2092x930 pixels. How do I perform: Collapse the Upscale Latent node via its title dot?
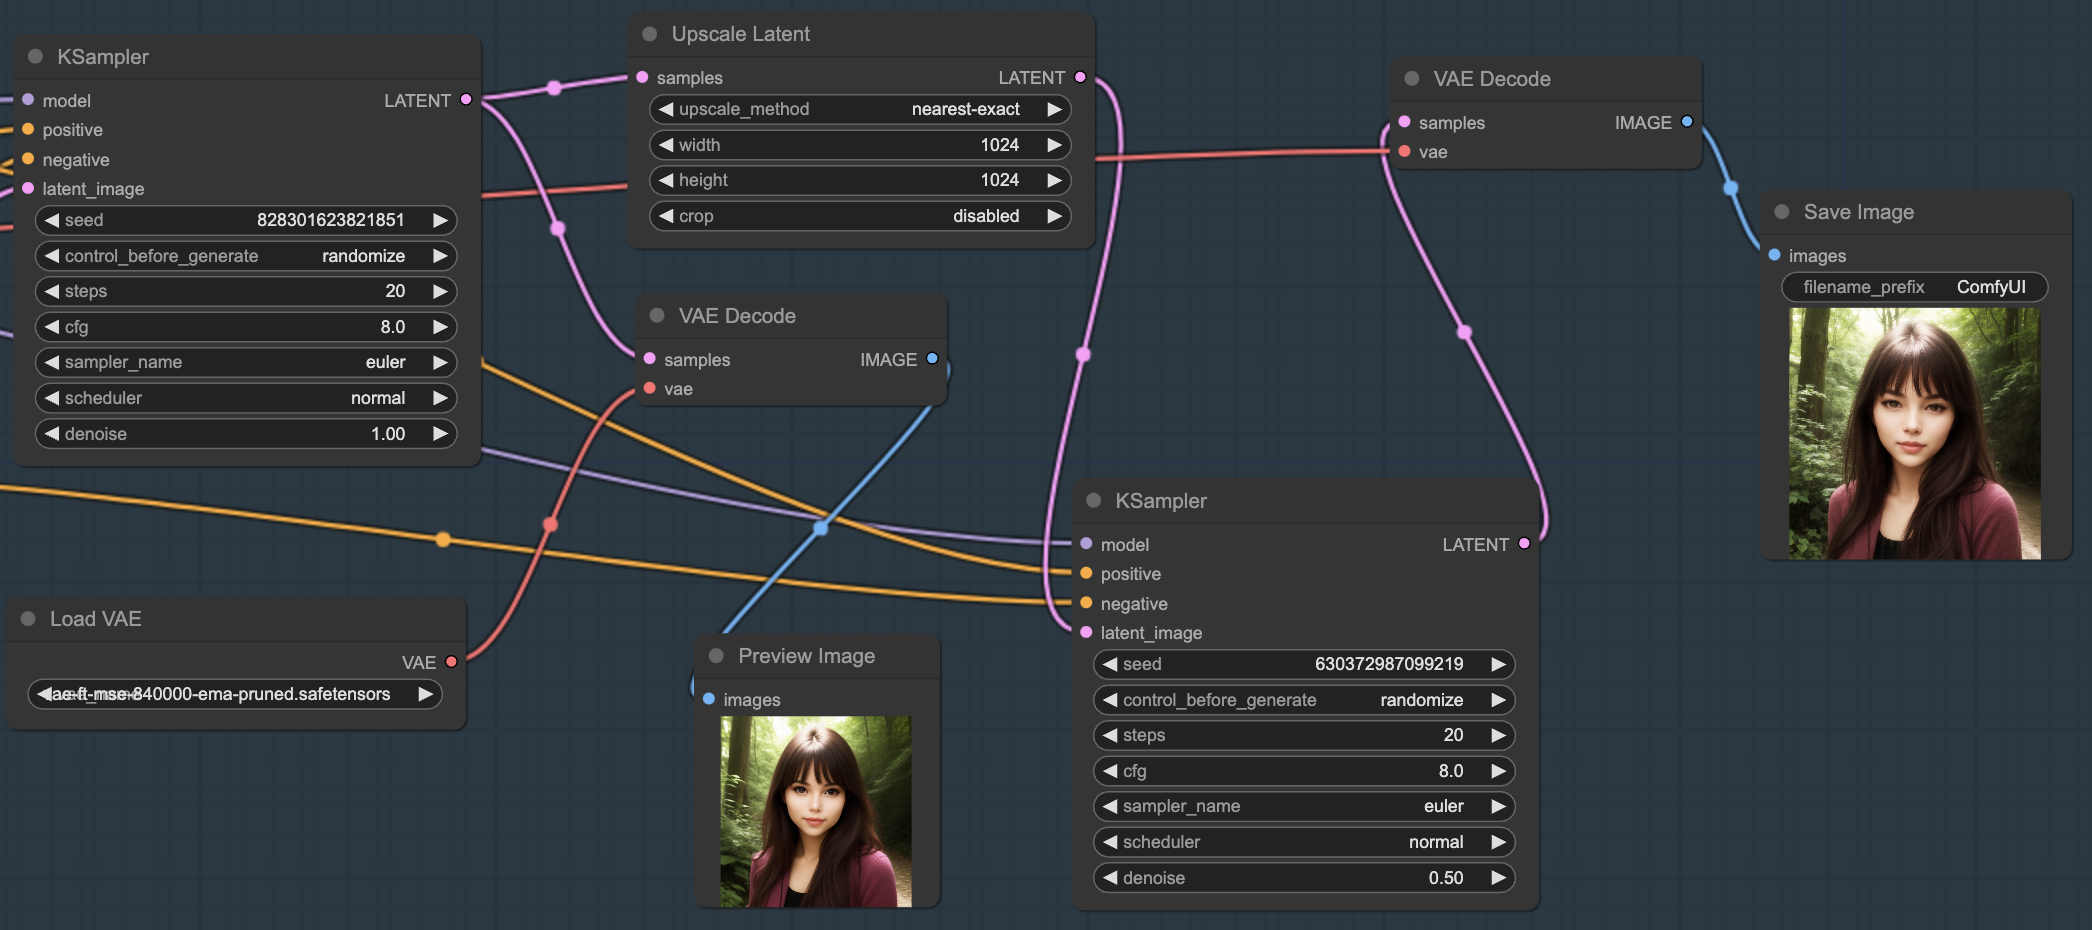[650, 34]
